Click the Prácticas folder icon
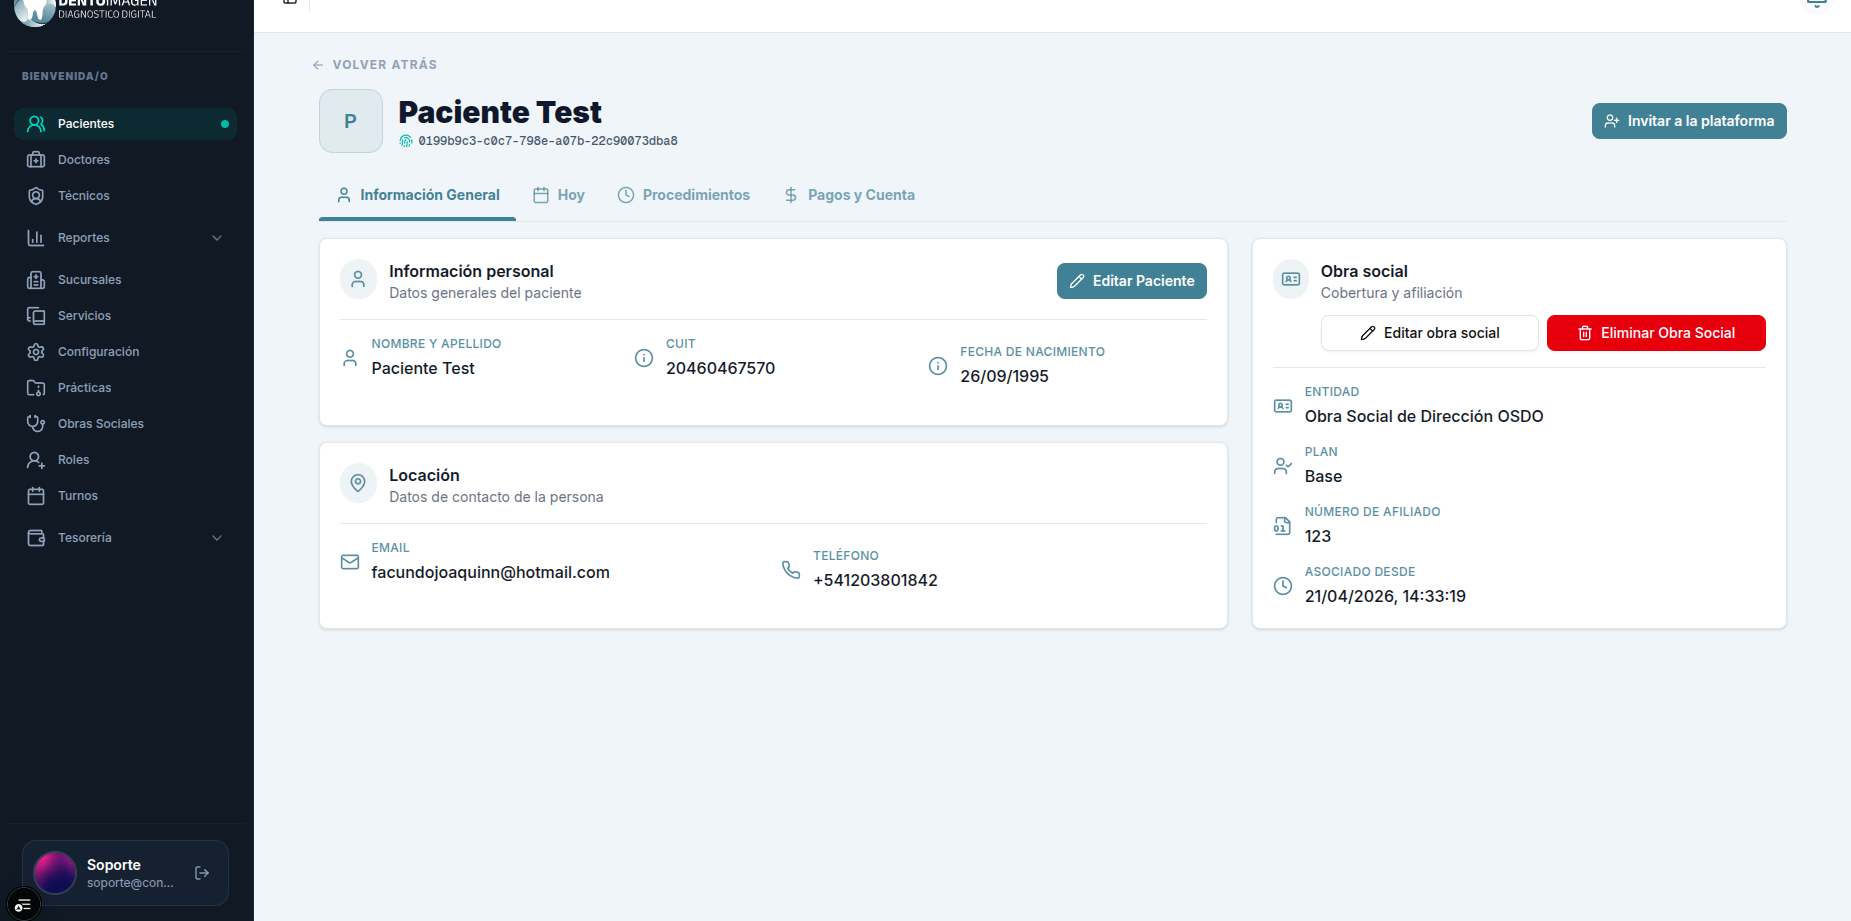This screenshot has width=1851, height=921. pos(36,388)
